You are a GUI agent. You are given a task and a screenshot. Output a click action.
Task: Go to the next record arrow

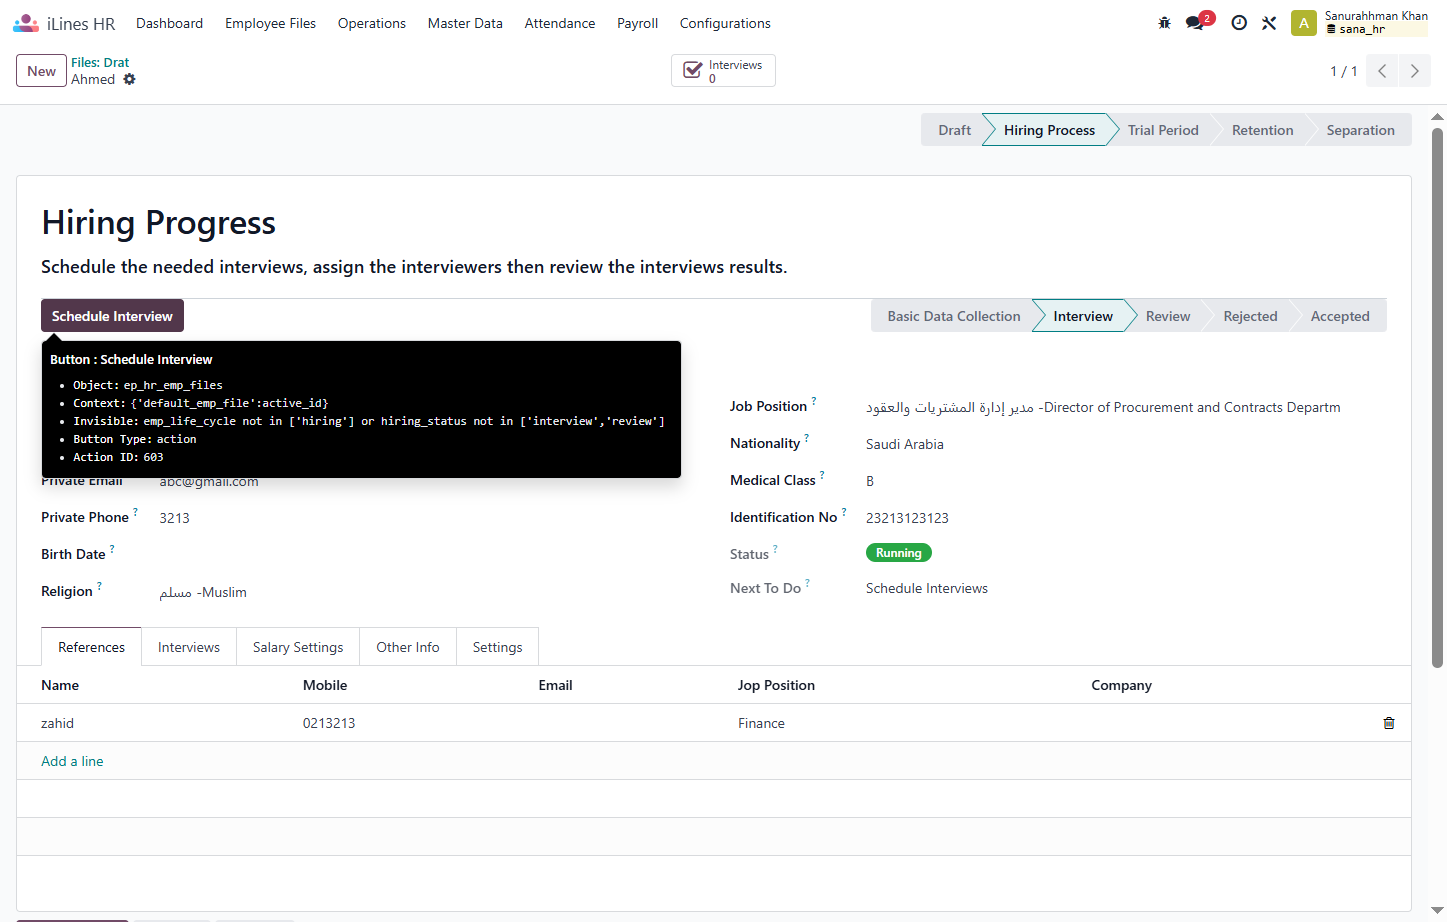pos(1414,71)
